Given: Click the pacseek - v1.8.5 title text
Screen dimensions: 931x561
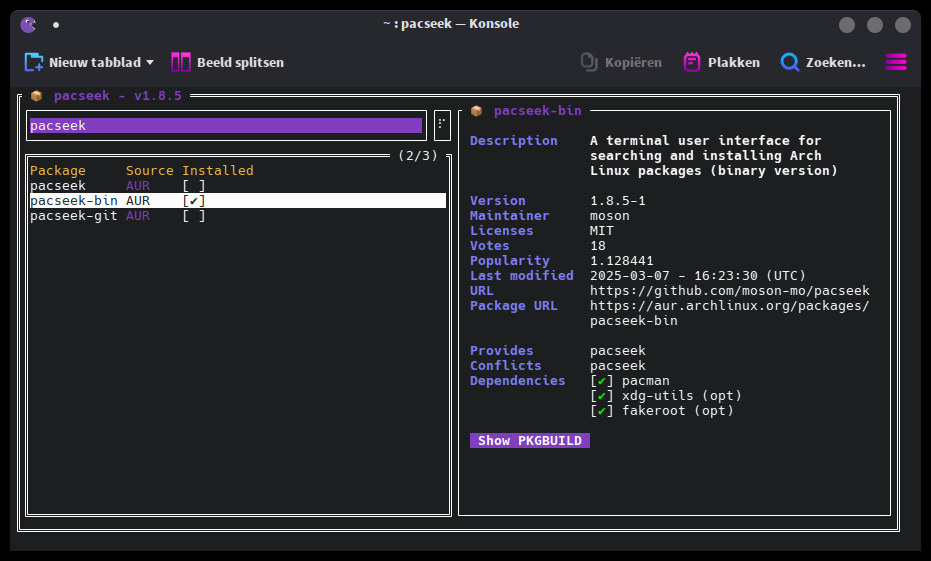Looking at the screenshot, I should coord(118,96).
